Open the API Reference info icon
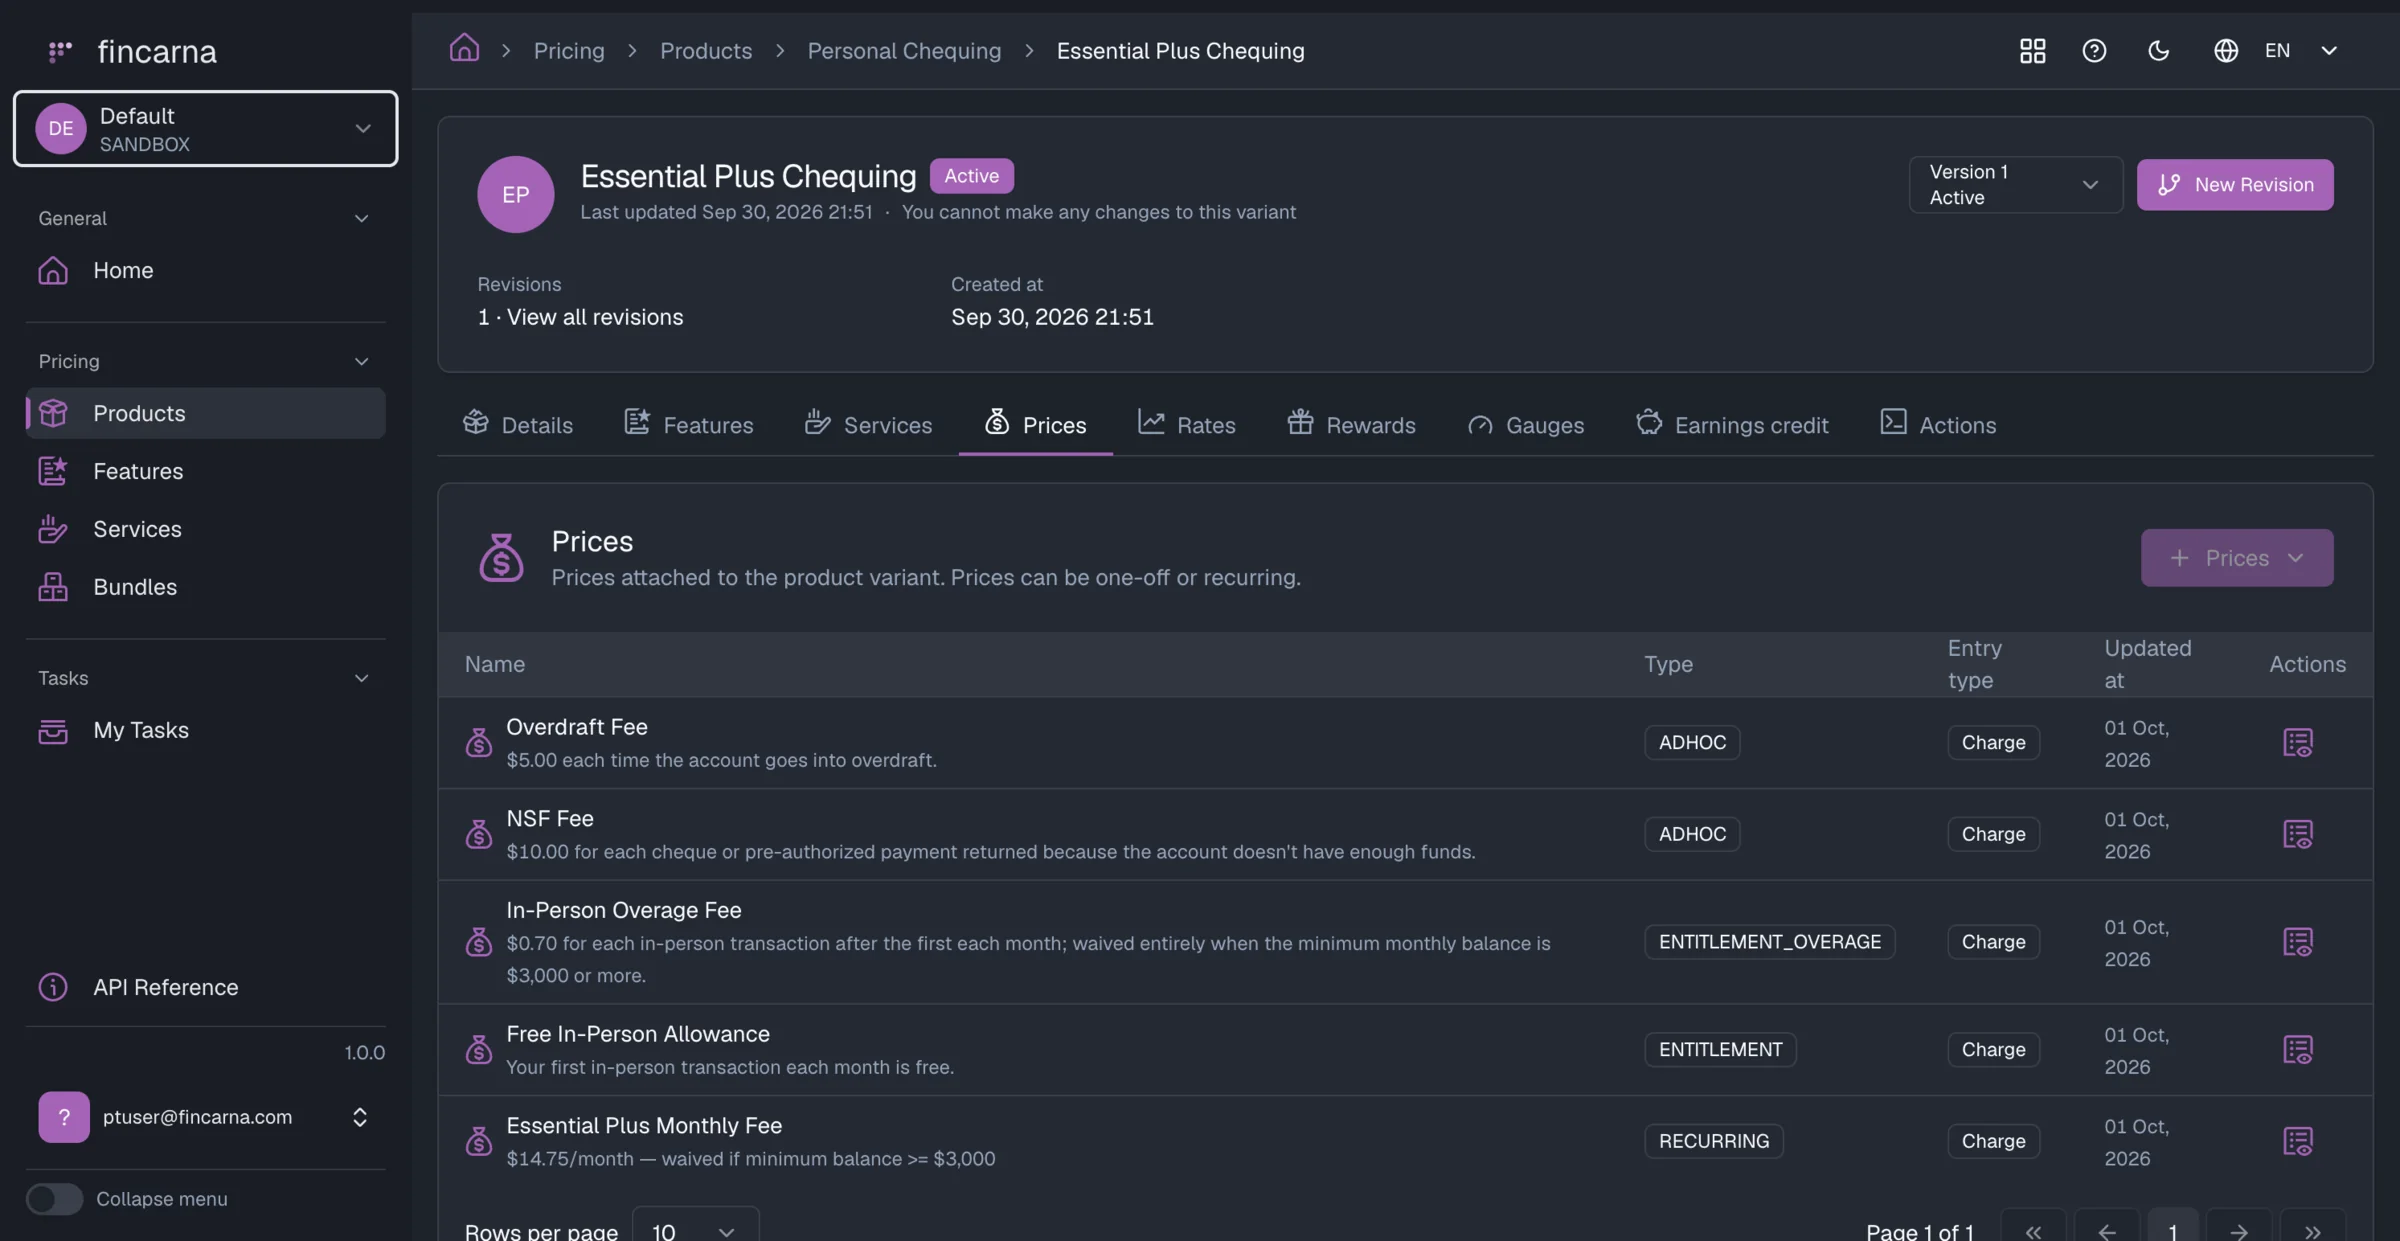Image resolution: width=2400 pixels, height=1241 pixels. tap(53, 987)
